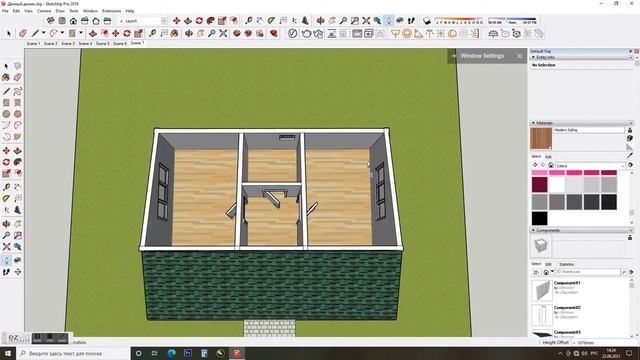Select the arrow Select tool in top toolbar

[x=9, y=33]
